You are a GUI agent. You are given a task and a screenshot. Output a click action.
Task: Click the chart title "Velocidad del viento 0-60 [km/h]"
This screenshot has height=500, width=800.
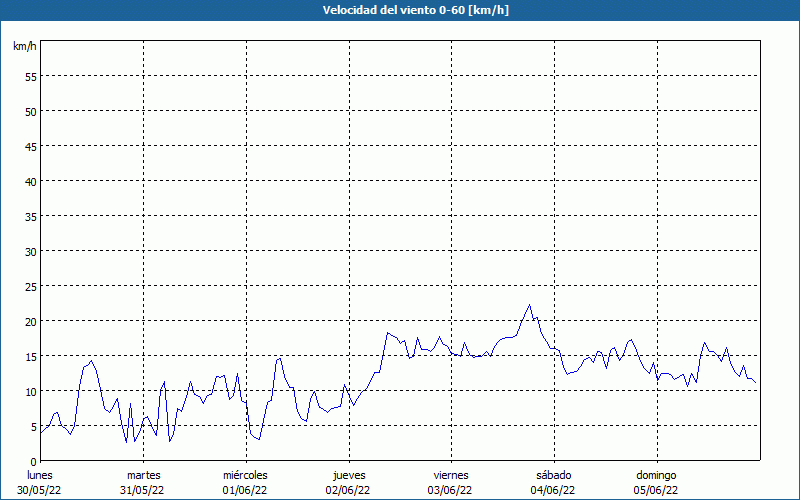415,10
